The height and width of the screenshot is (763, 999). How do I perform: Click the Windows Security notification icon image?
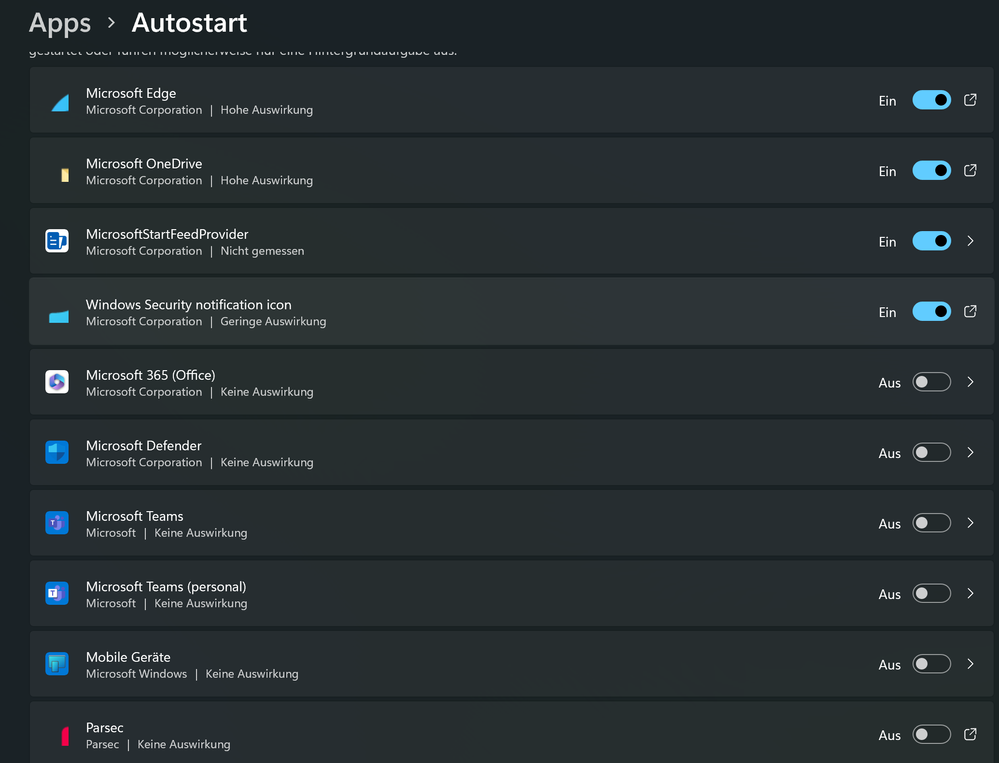click(59, 316)
